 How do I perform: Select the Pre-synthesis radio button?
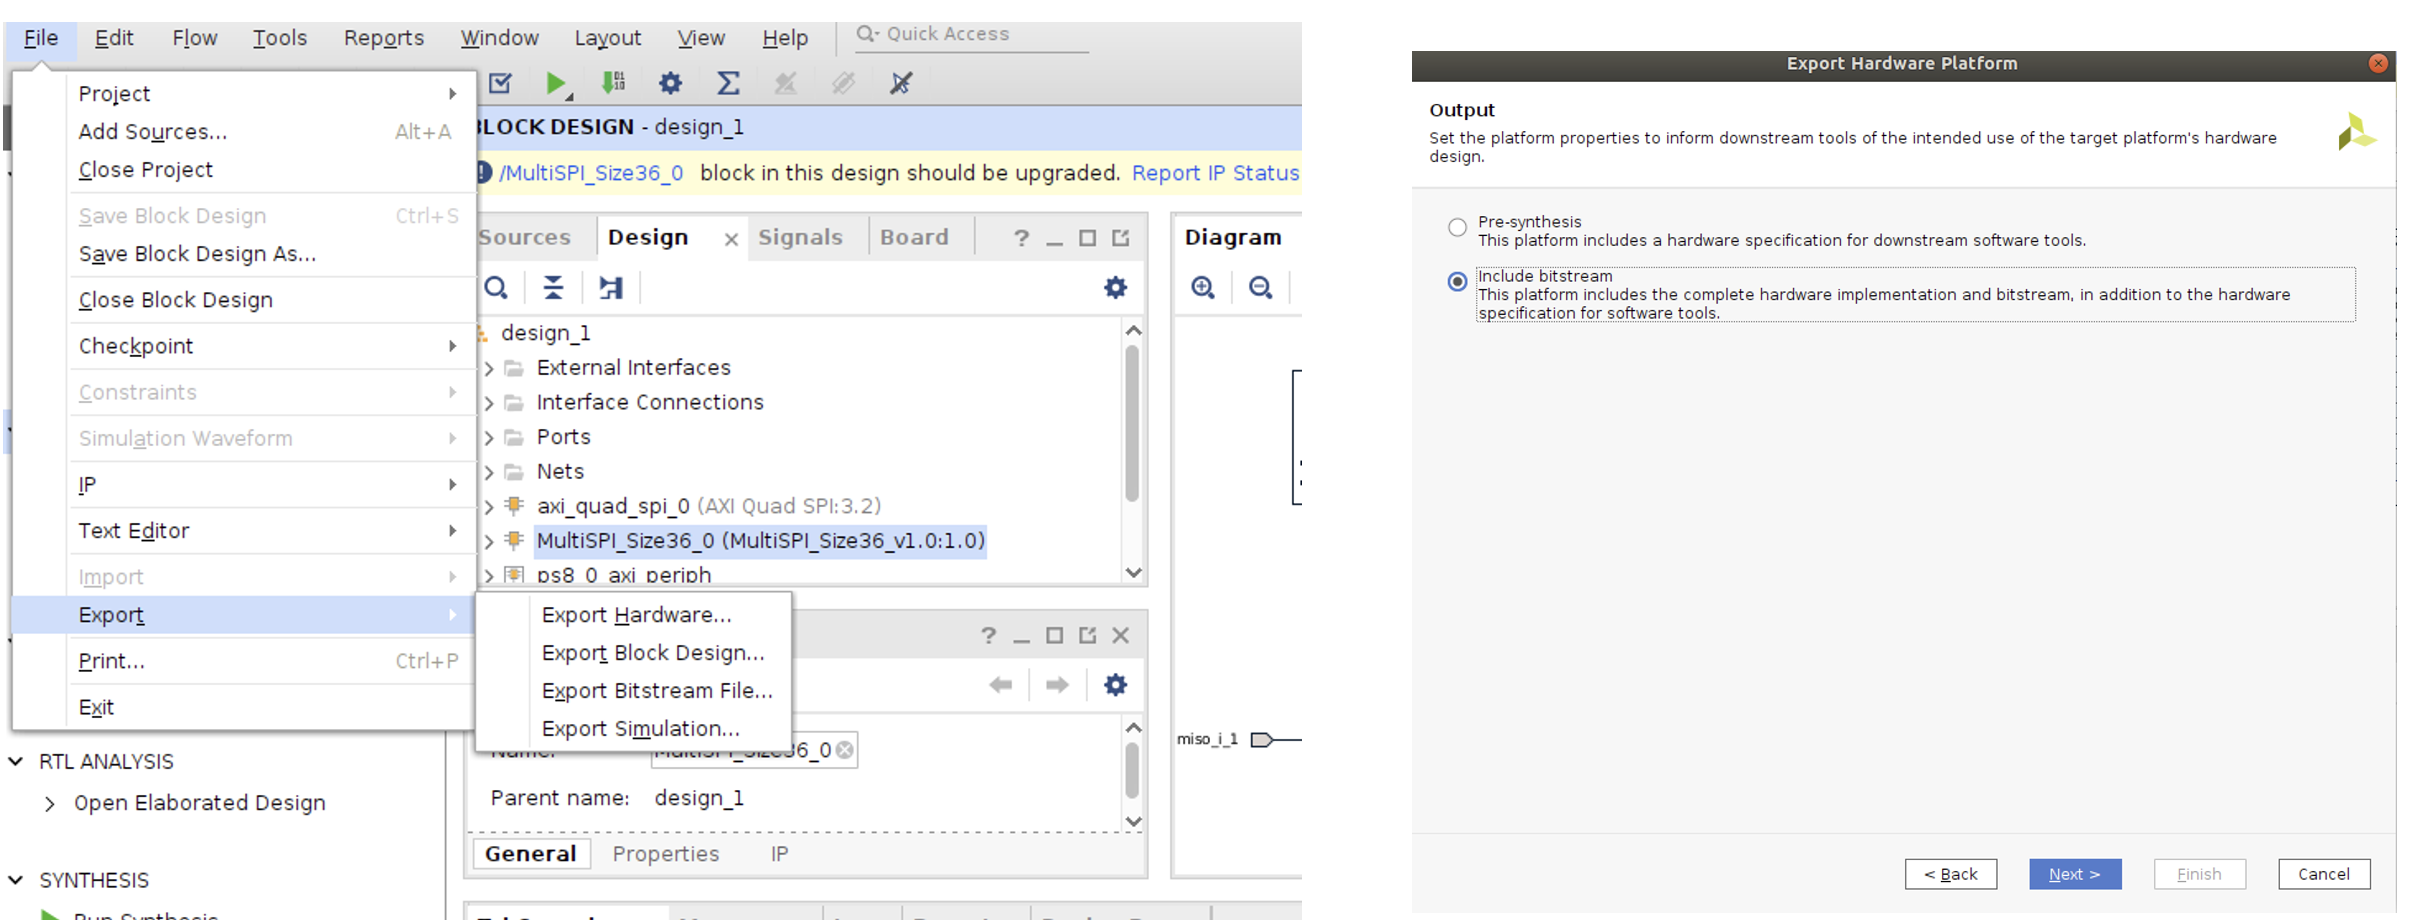pyautogui.click(x=1457, y=227)
